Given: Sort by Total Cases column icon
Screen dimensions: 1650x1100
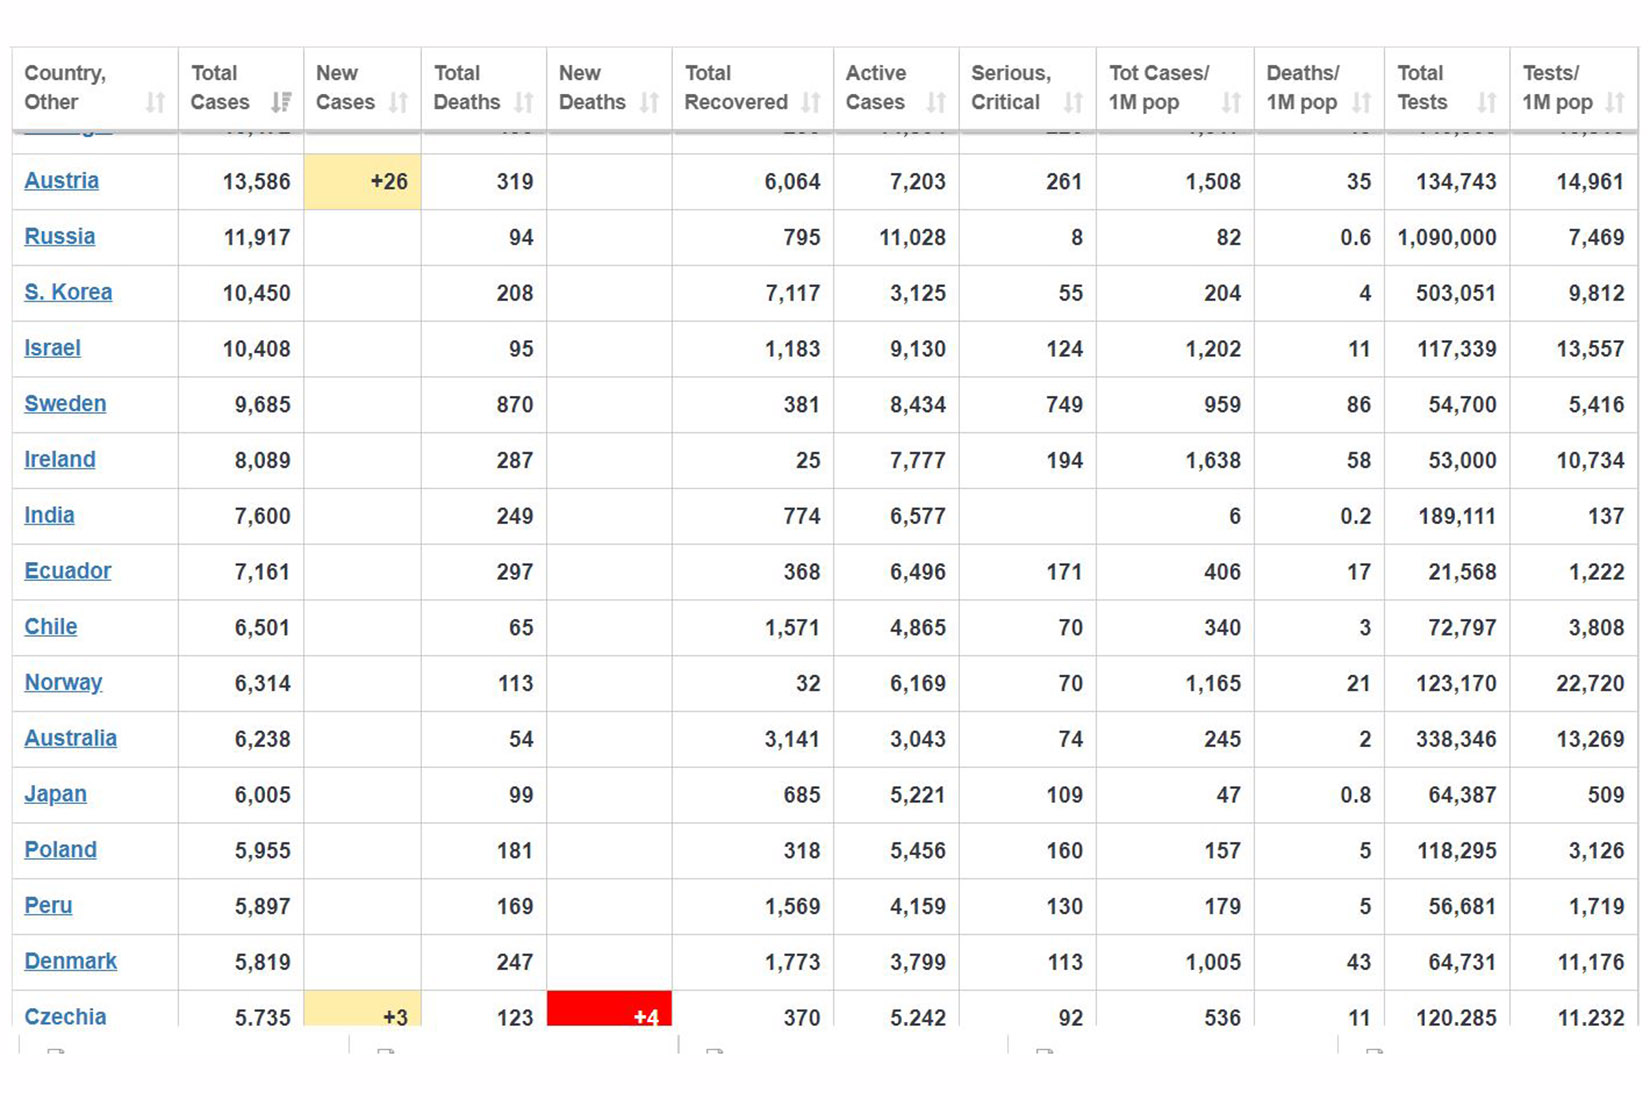Looking at the screenshot, I should 281,102.
